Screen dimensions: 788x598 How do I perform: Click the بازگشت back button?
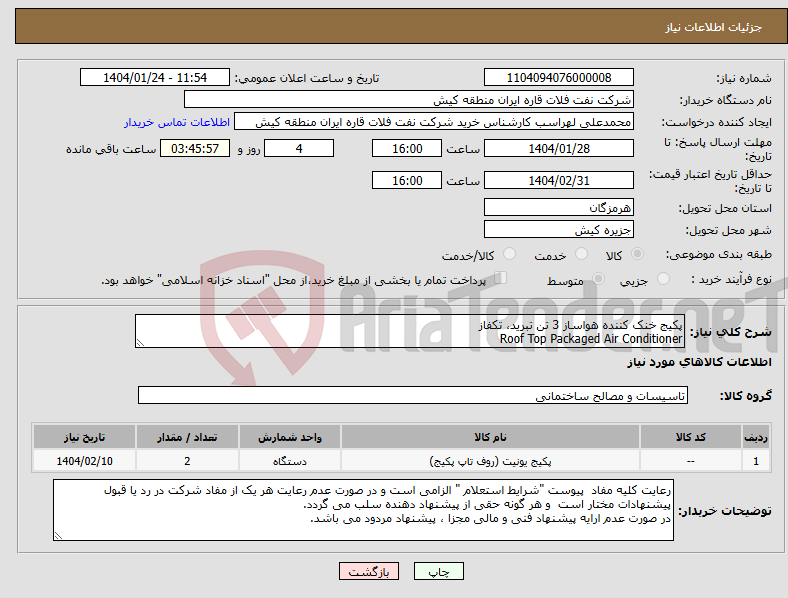[x=369, y=571]
